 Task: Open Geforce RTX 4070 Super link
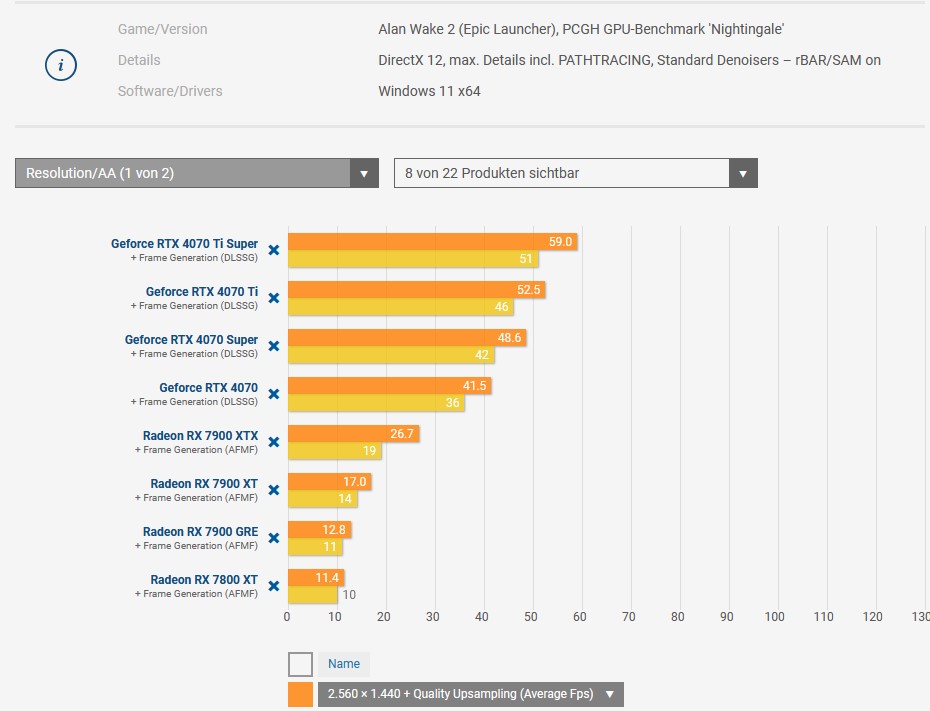pyautogui.click(x=192, y=340)
